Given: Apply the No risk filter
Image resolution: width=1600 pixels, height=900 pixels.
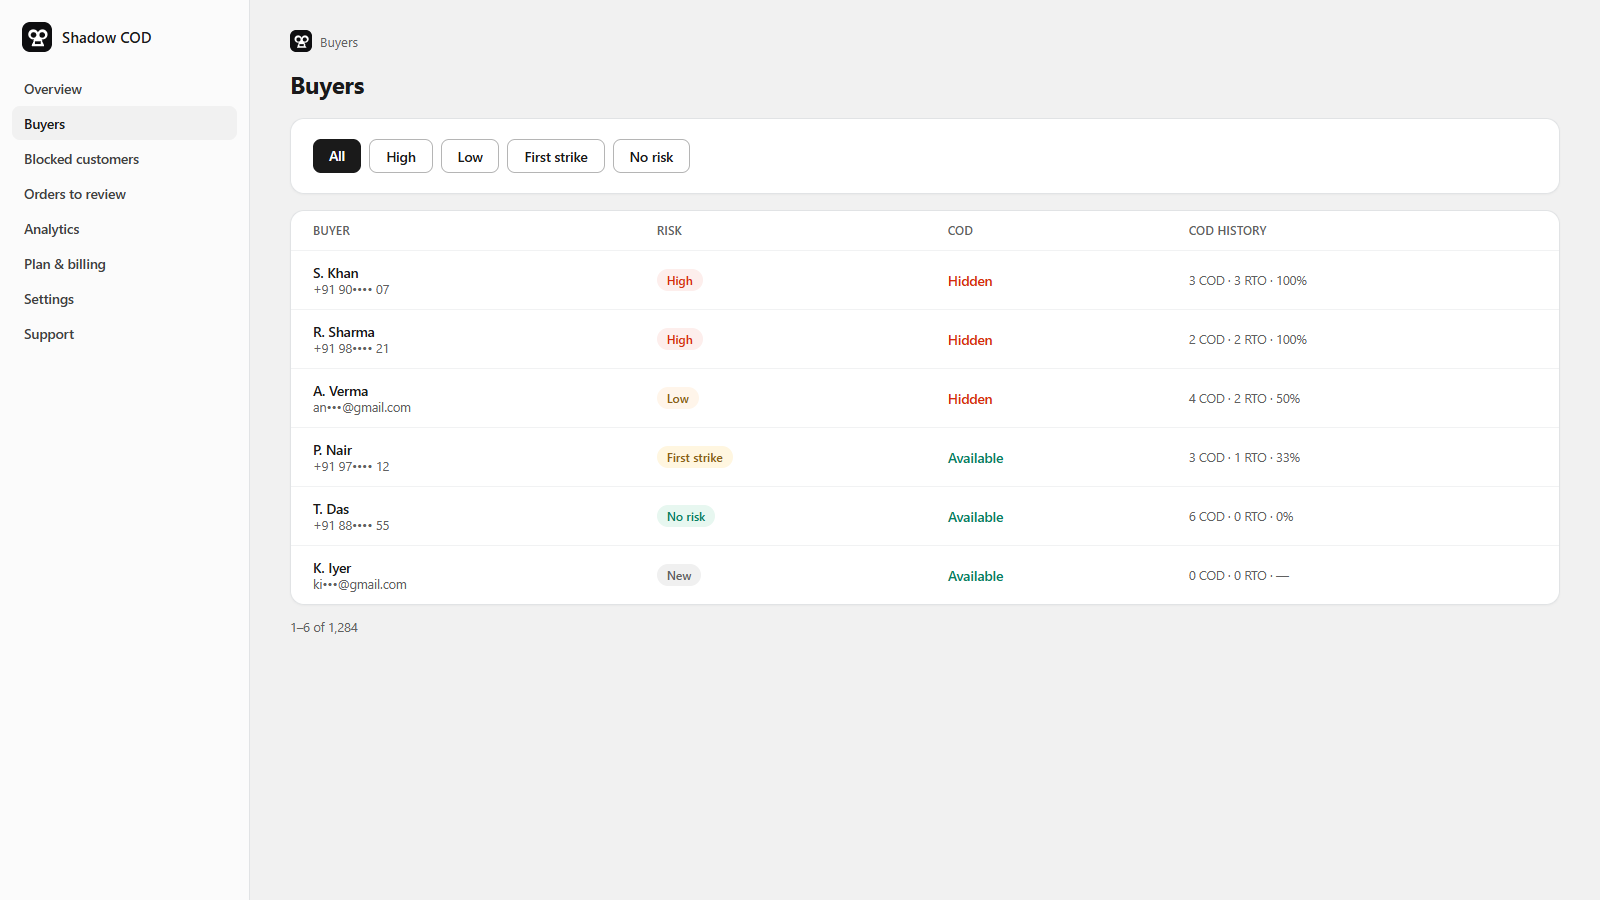Looking at the screenshot, I should (x=651, y=156).
